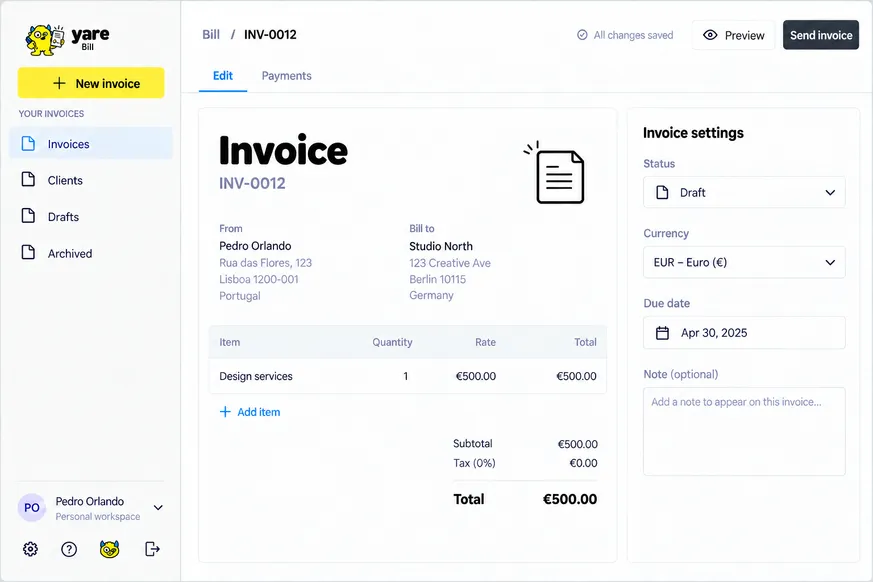Open Drafts in the sidebar
Screen dimensions: 873x582
(91, 217)
